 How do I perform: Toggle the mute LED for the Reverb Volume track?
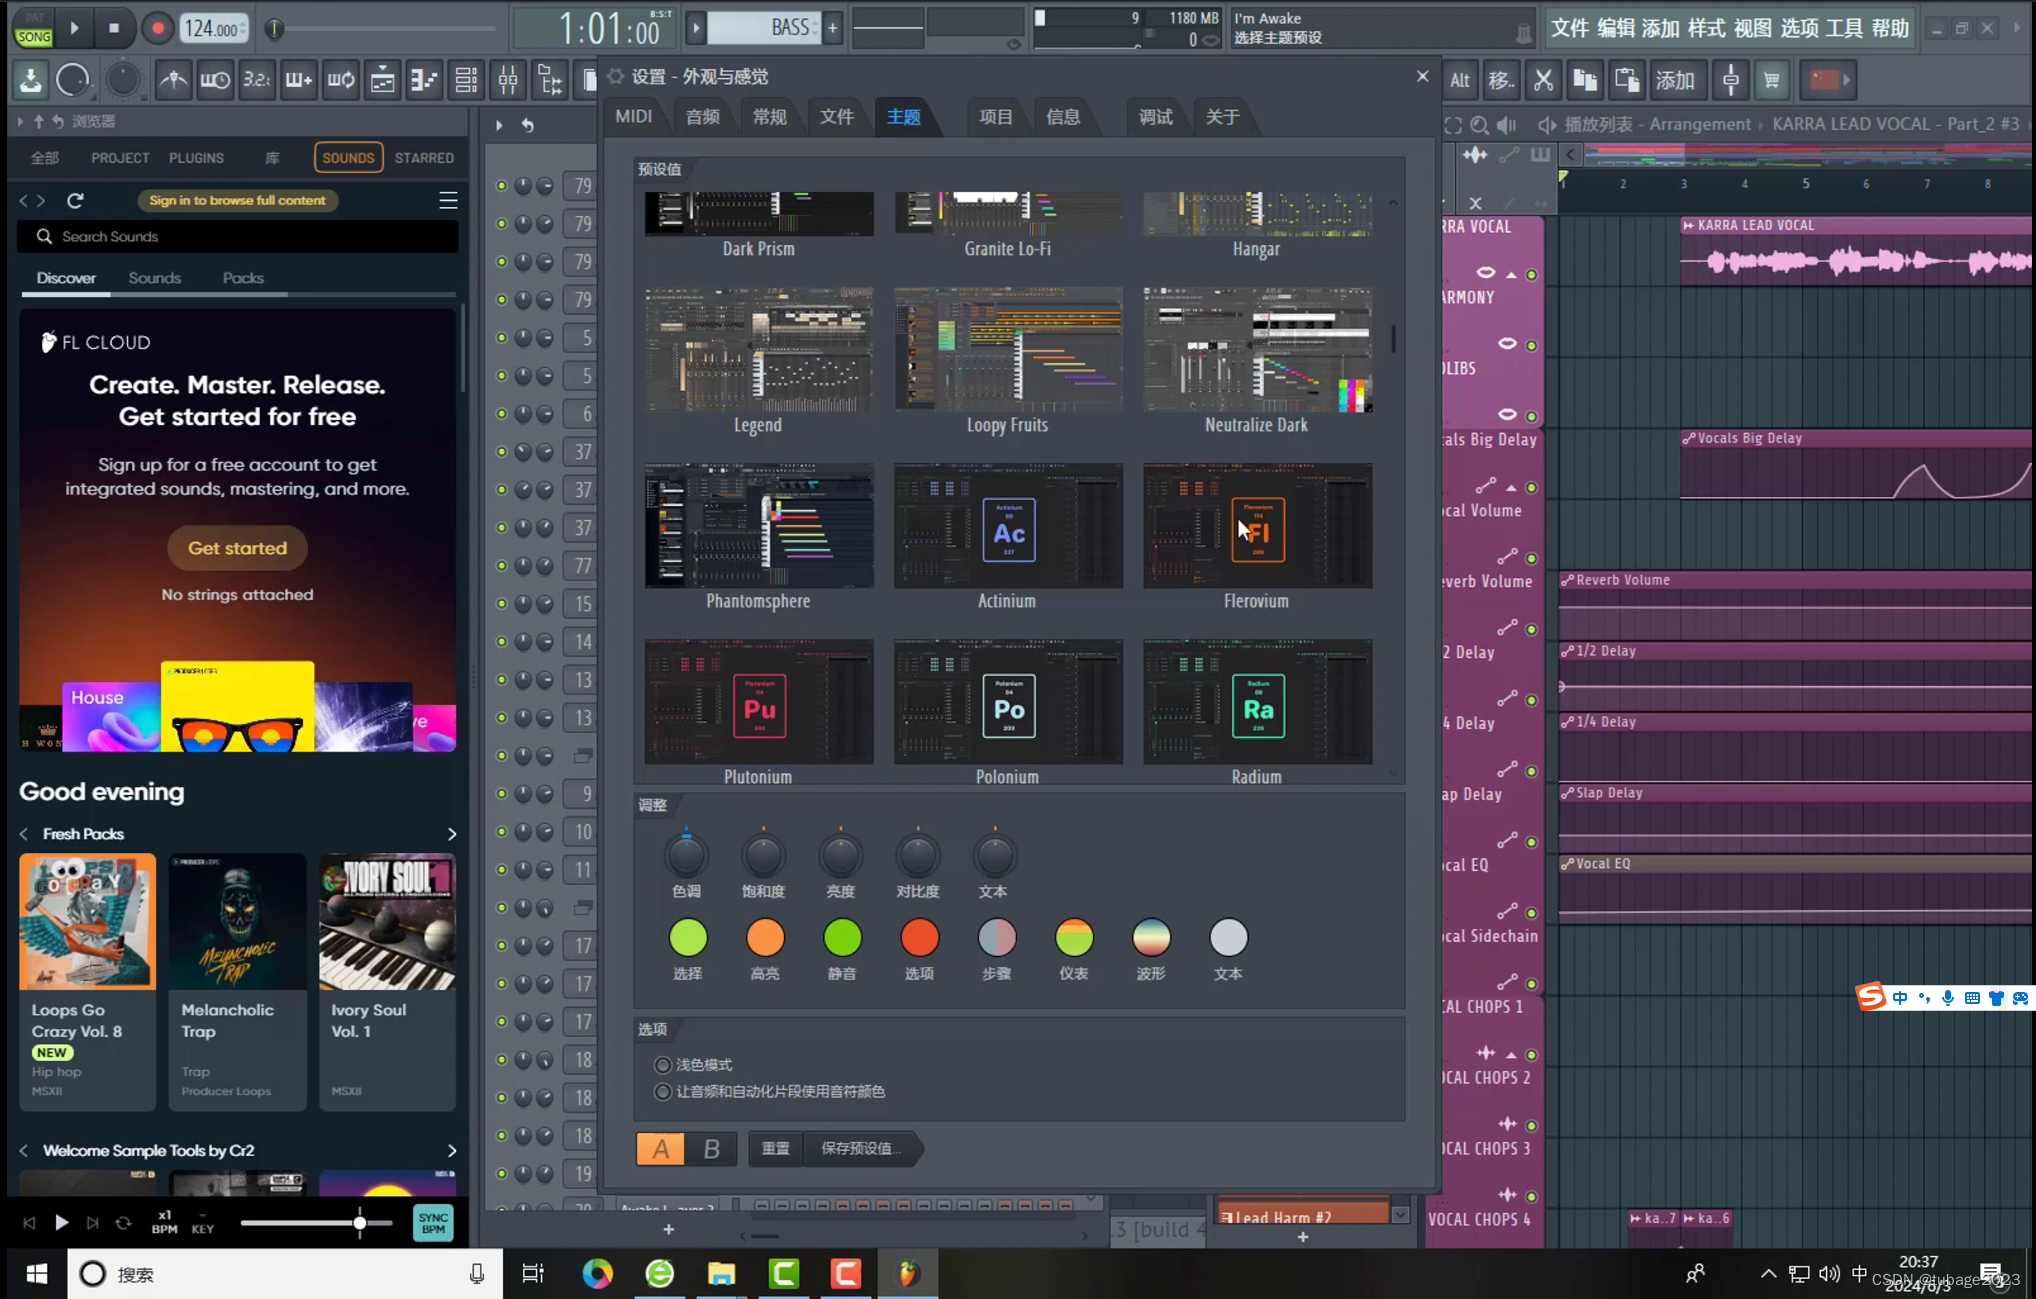[x=1531, y=629]
